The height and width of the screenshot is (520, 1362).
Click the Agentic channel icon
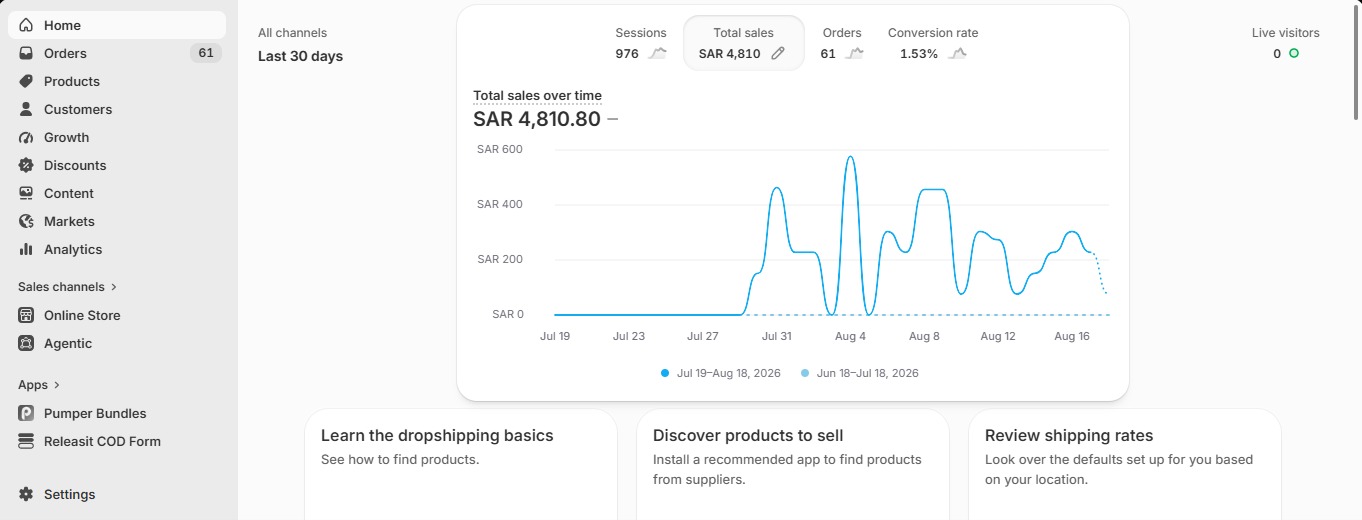point(26,343)
